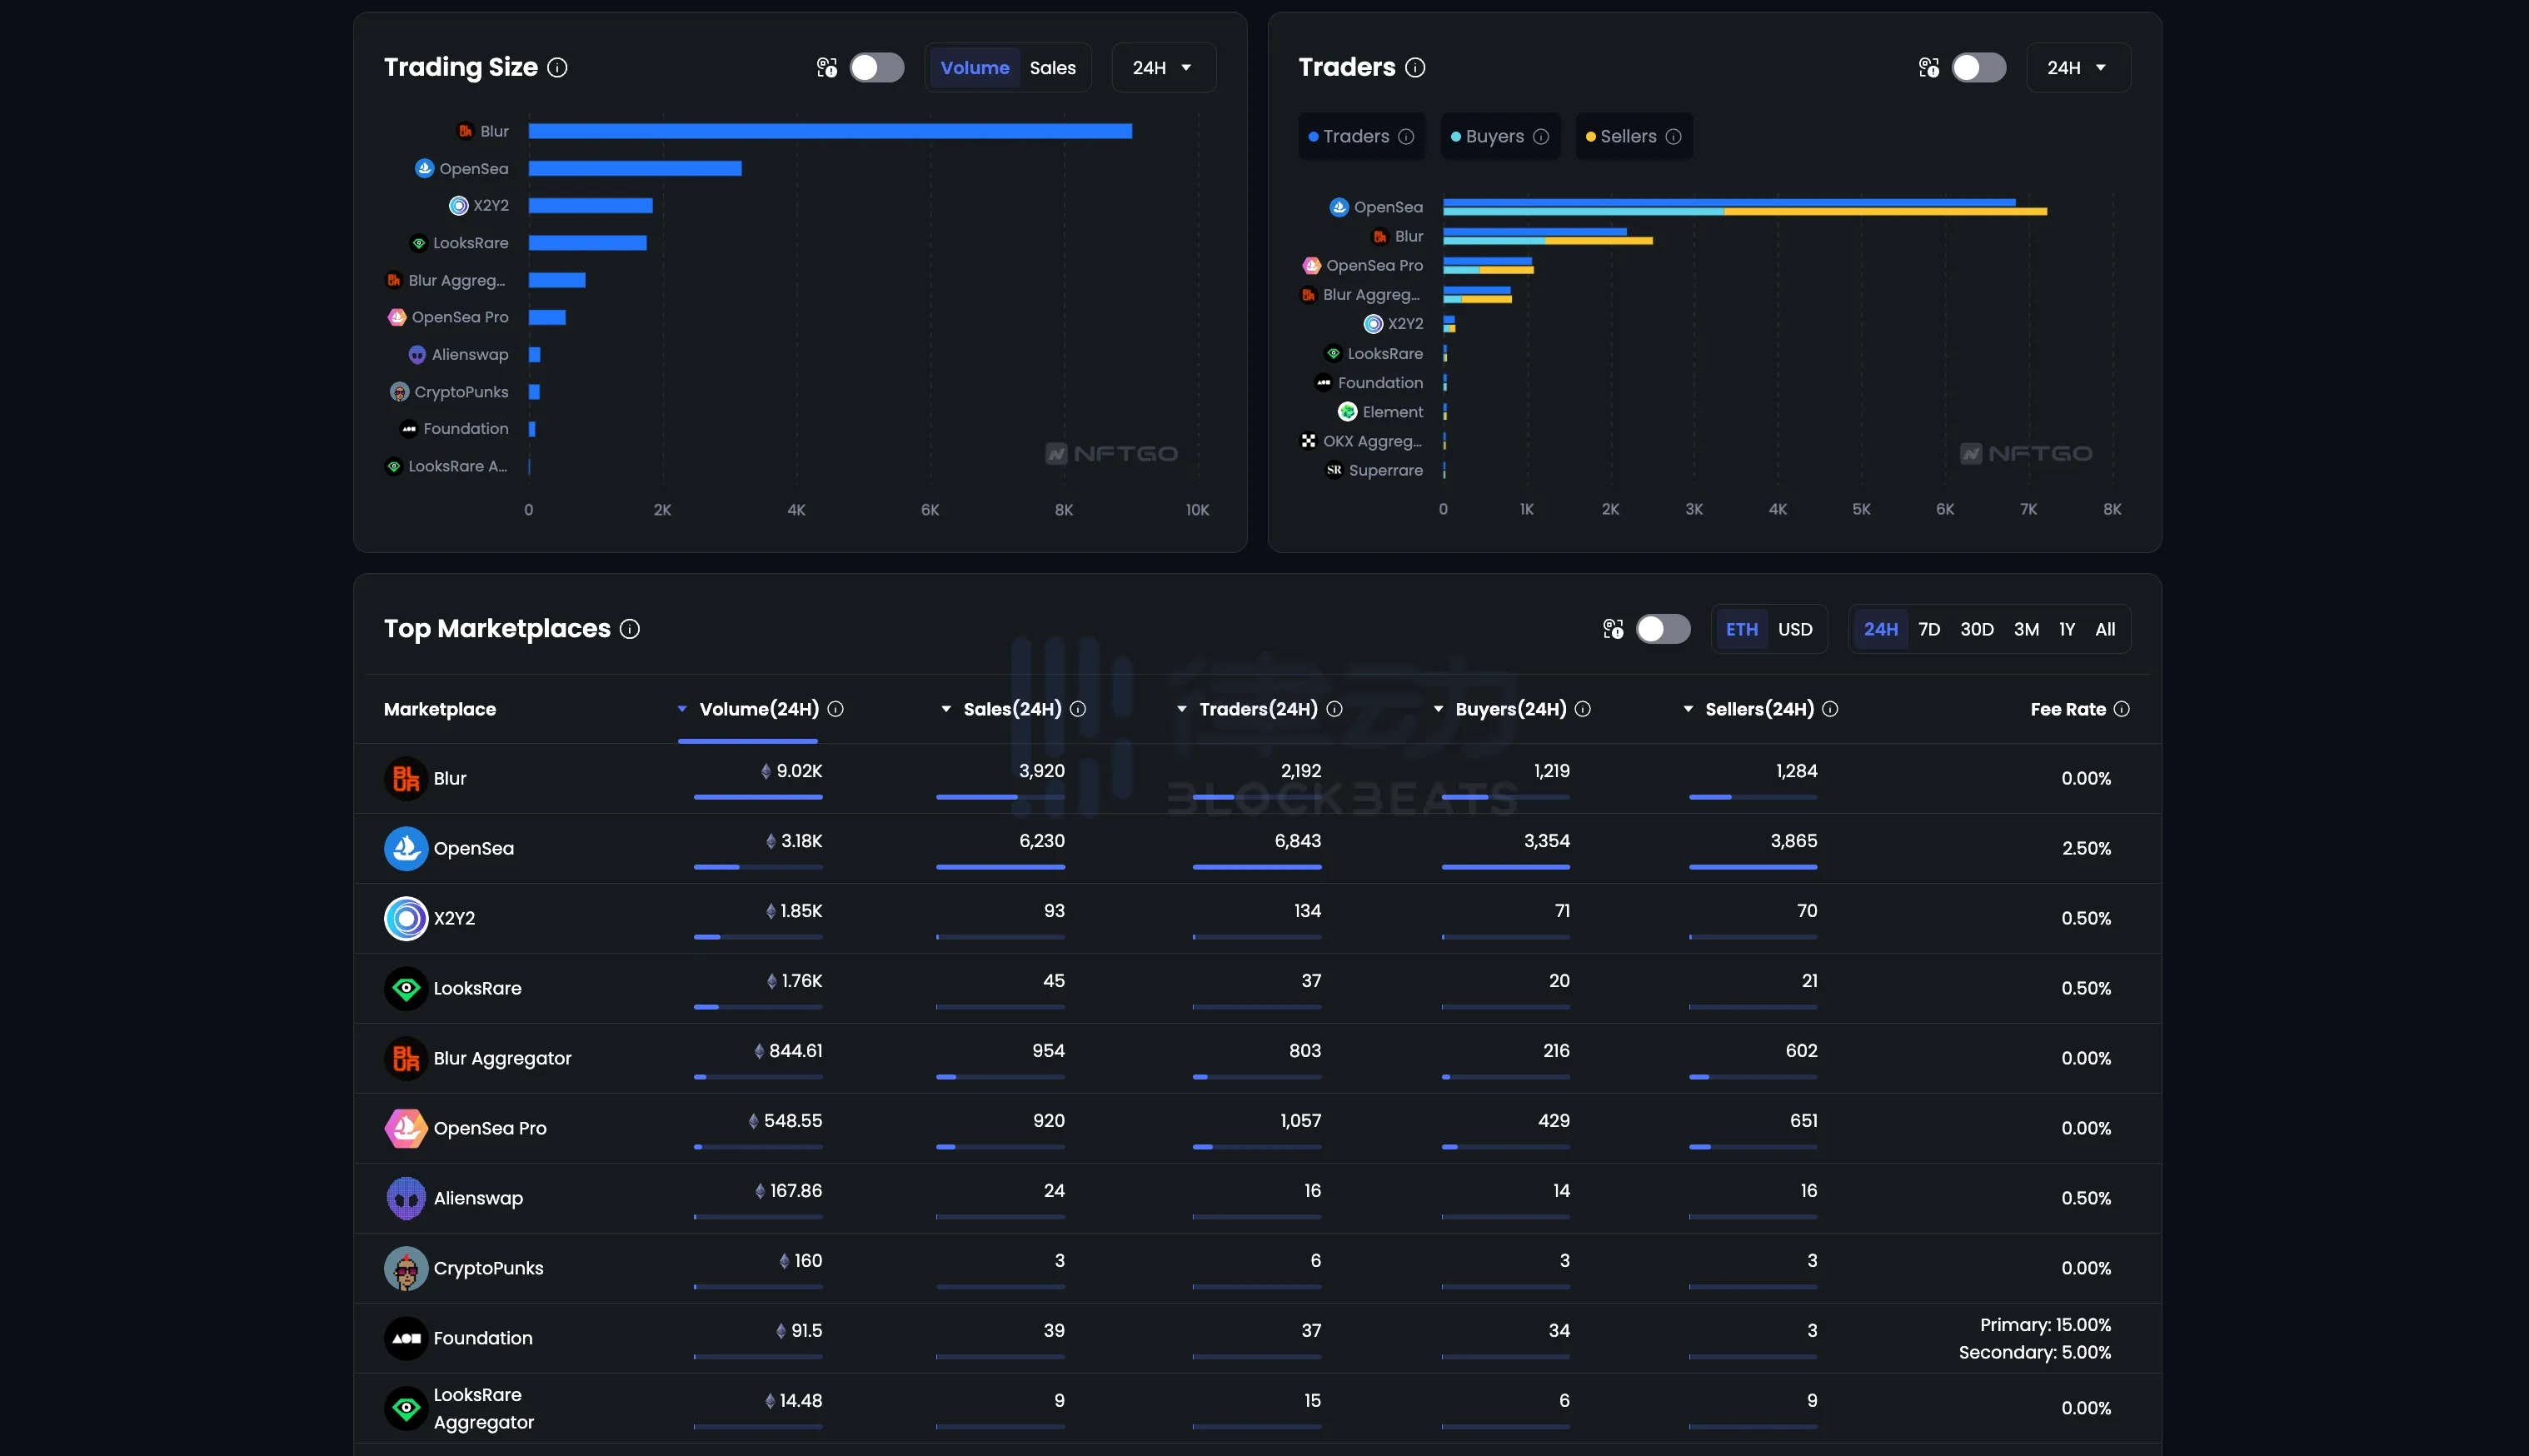Click OpenSea sales progress bar under 6,230
2529x1456 pixels.
coord(1000,867)
